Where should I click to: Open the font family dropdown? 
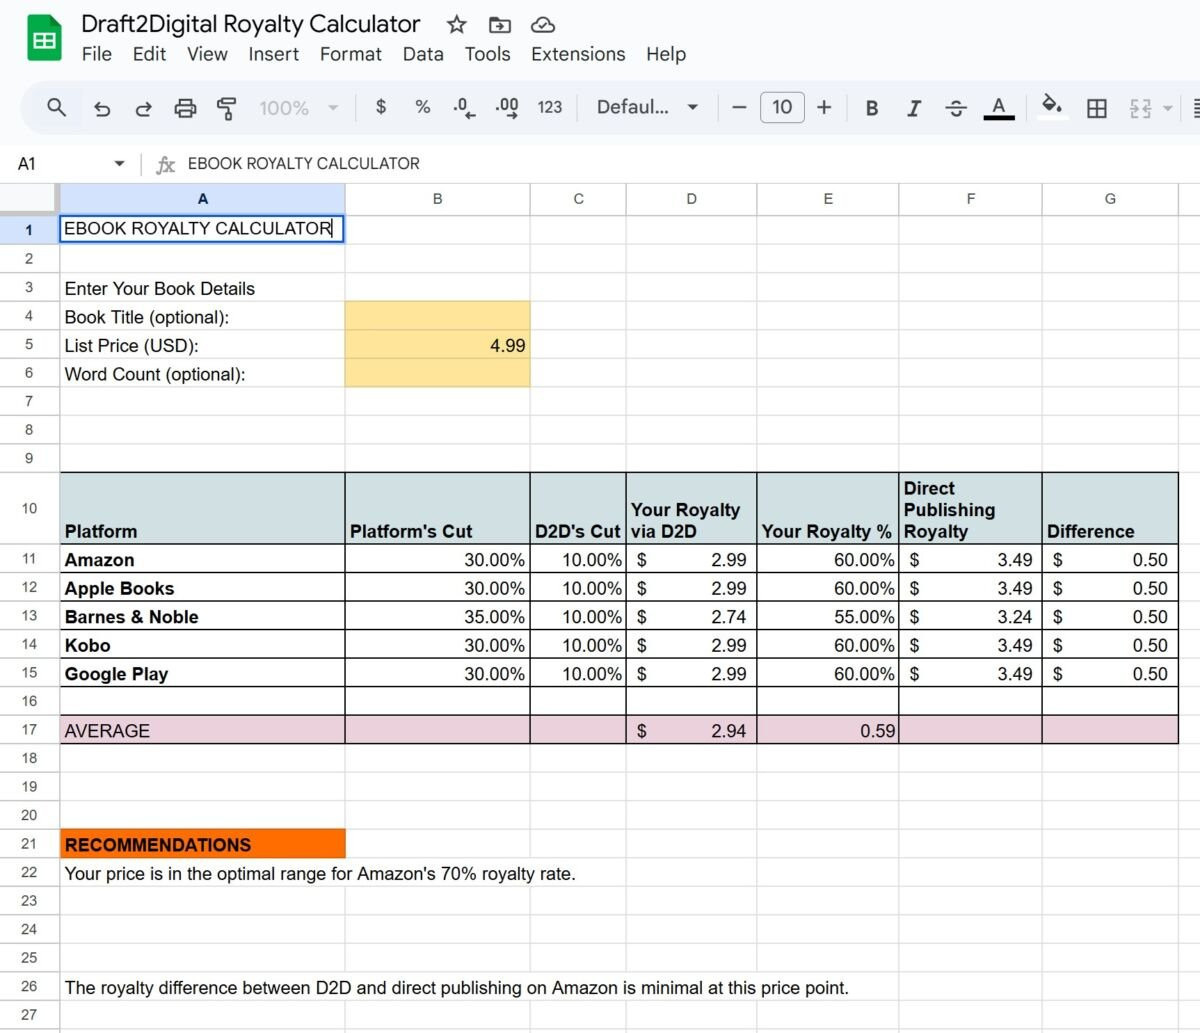647,107
